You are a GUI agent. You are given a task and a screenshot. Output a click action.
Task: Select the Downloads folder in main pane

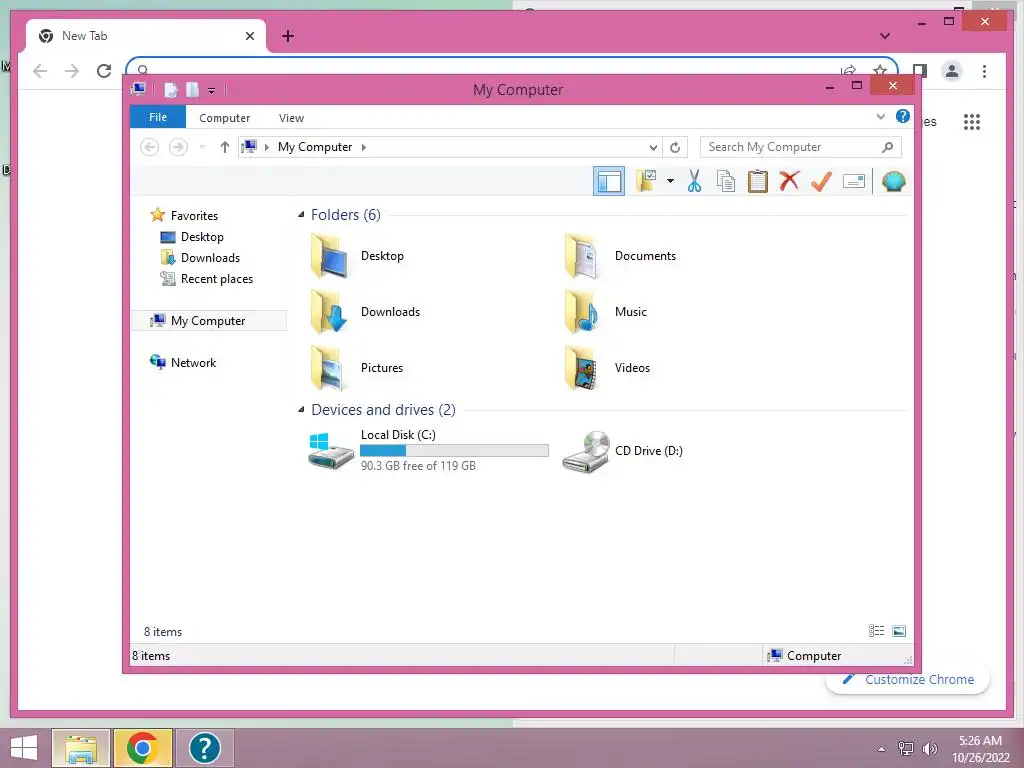328,312
